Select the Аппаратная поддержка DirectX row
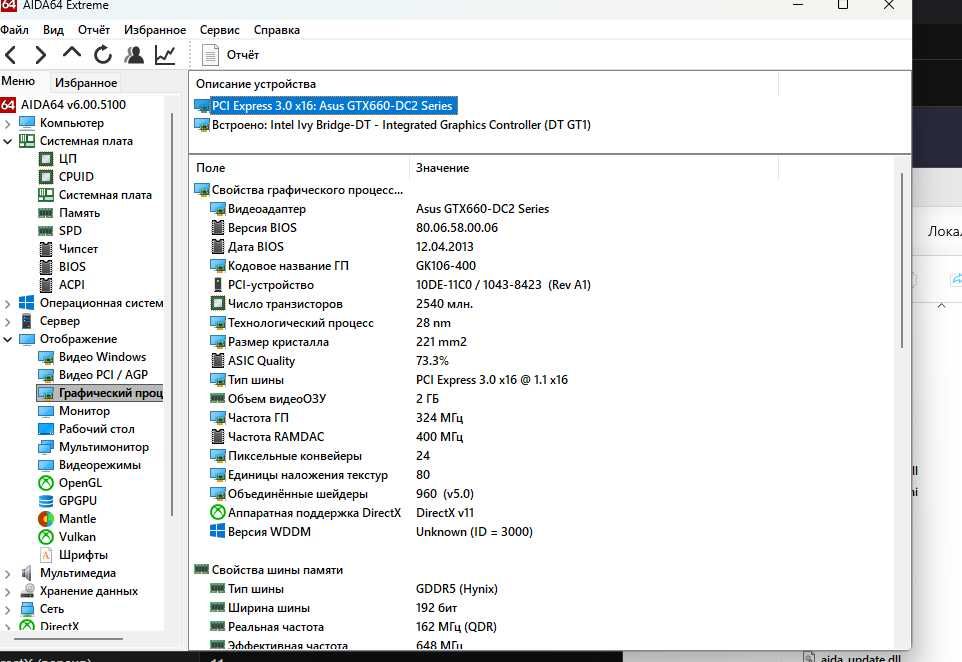Viewport: 962px width, 662px height. (x=342, y=513)
